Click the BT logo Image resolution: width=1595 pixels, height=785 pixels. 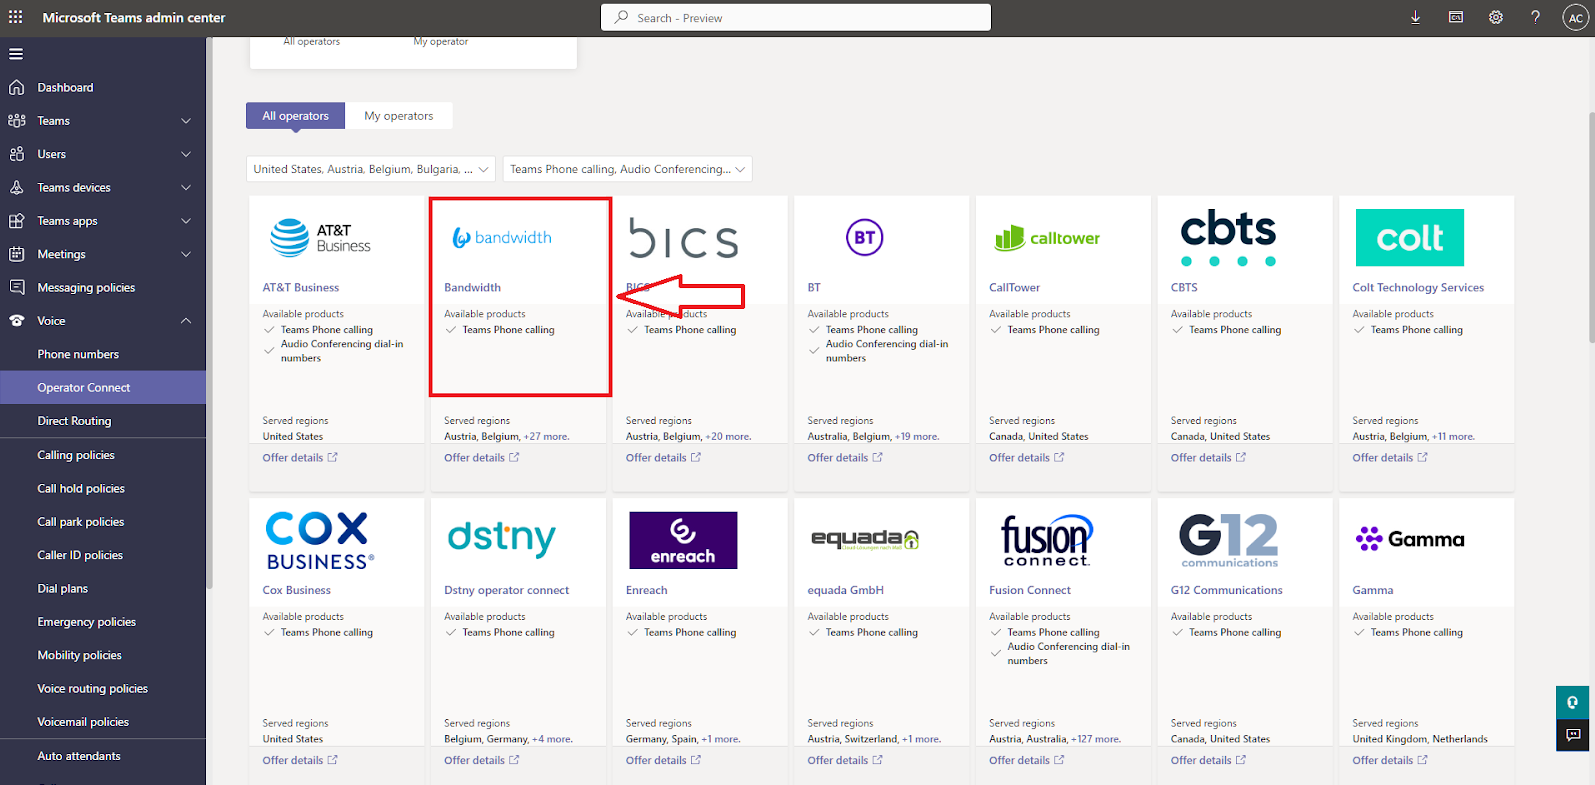[x=864, y=237]
